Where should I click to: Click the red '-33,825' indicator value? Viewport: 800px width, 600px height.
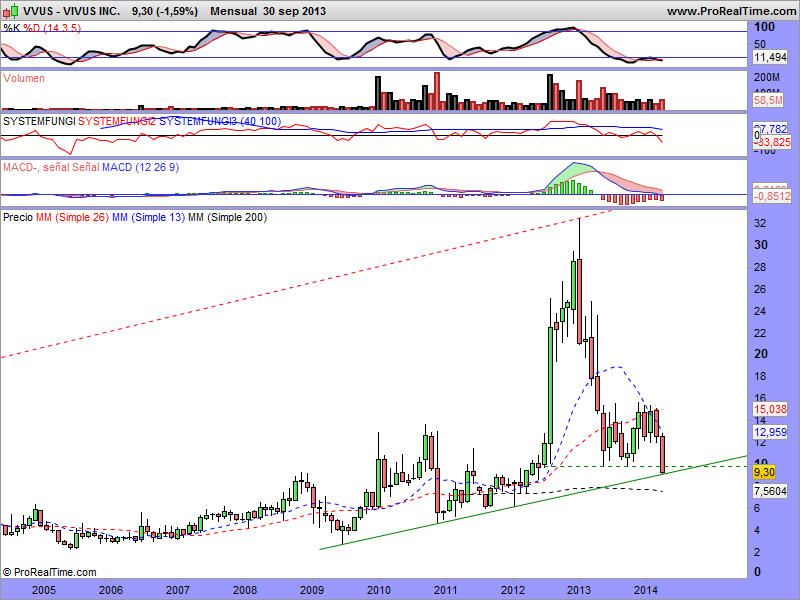pyautogui.click(x=772, y=142)
